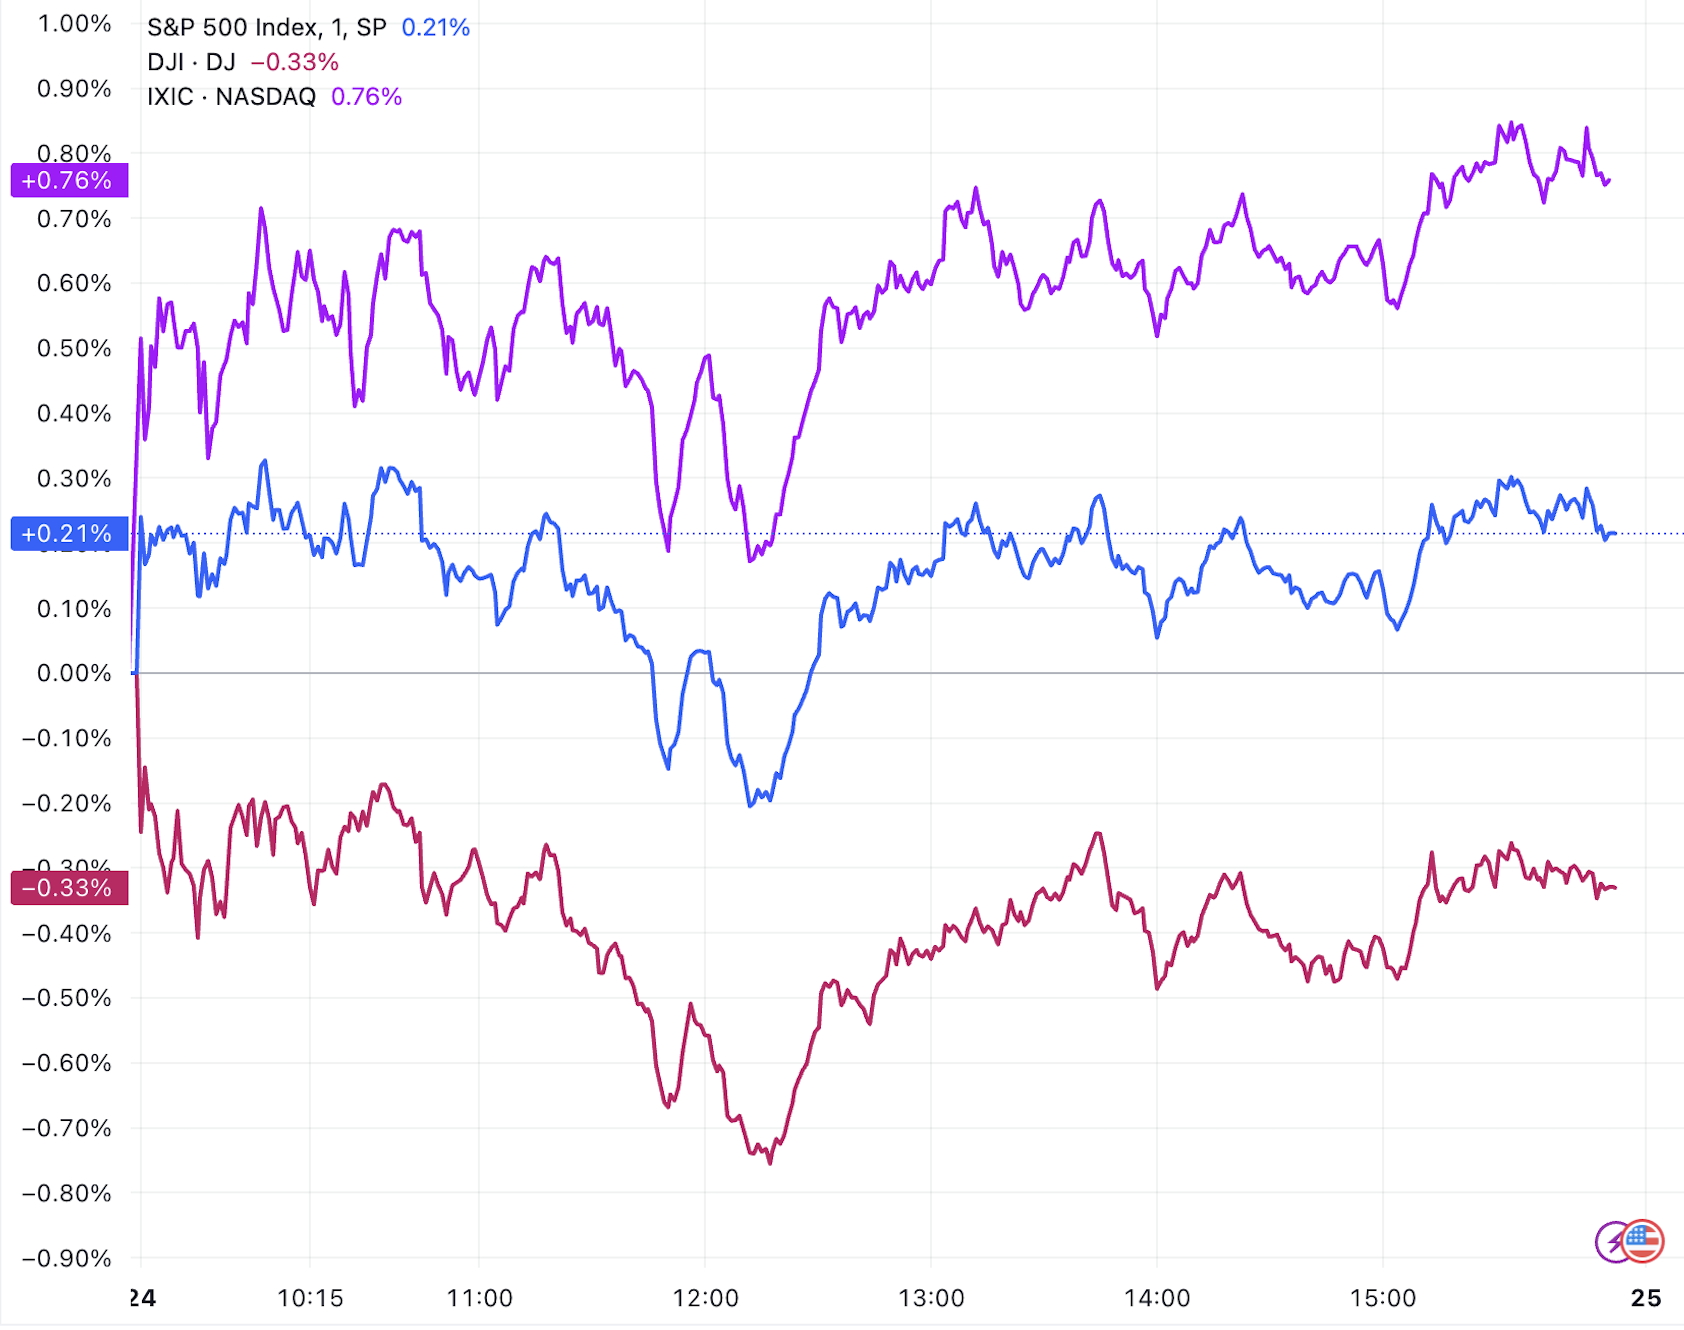Click the purple lightning bolt icon
This screenshot has height=1330, width=1684.
(1612, 1243)
